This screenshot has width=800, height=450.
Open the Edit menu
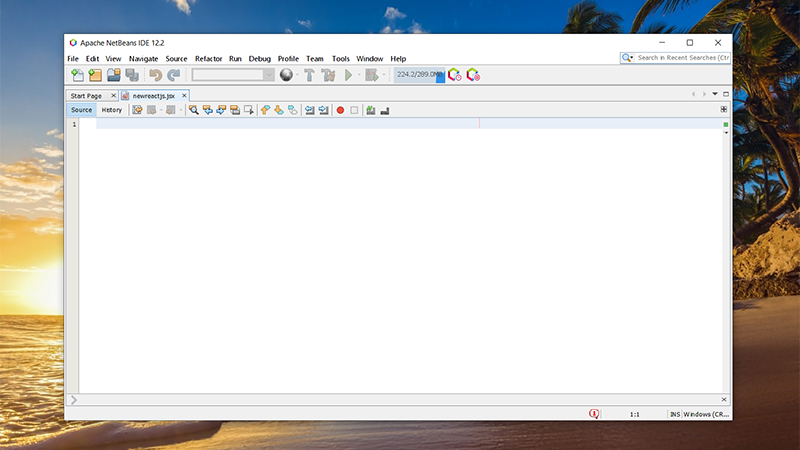pyautogui.click(x=92, y=59)
